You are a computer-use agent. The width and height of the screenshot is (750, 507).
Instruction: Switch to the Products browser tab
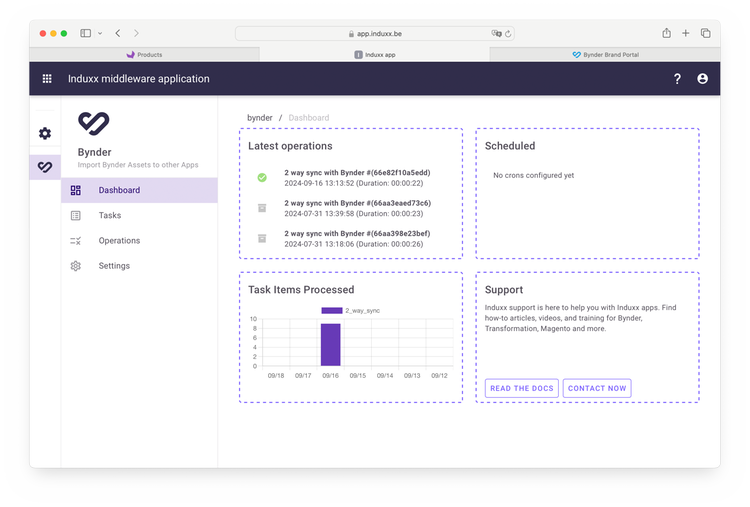click(x=144, y=55)
